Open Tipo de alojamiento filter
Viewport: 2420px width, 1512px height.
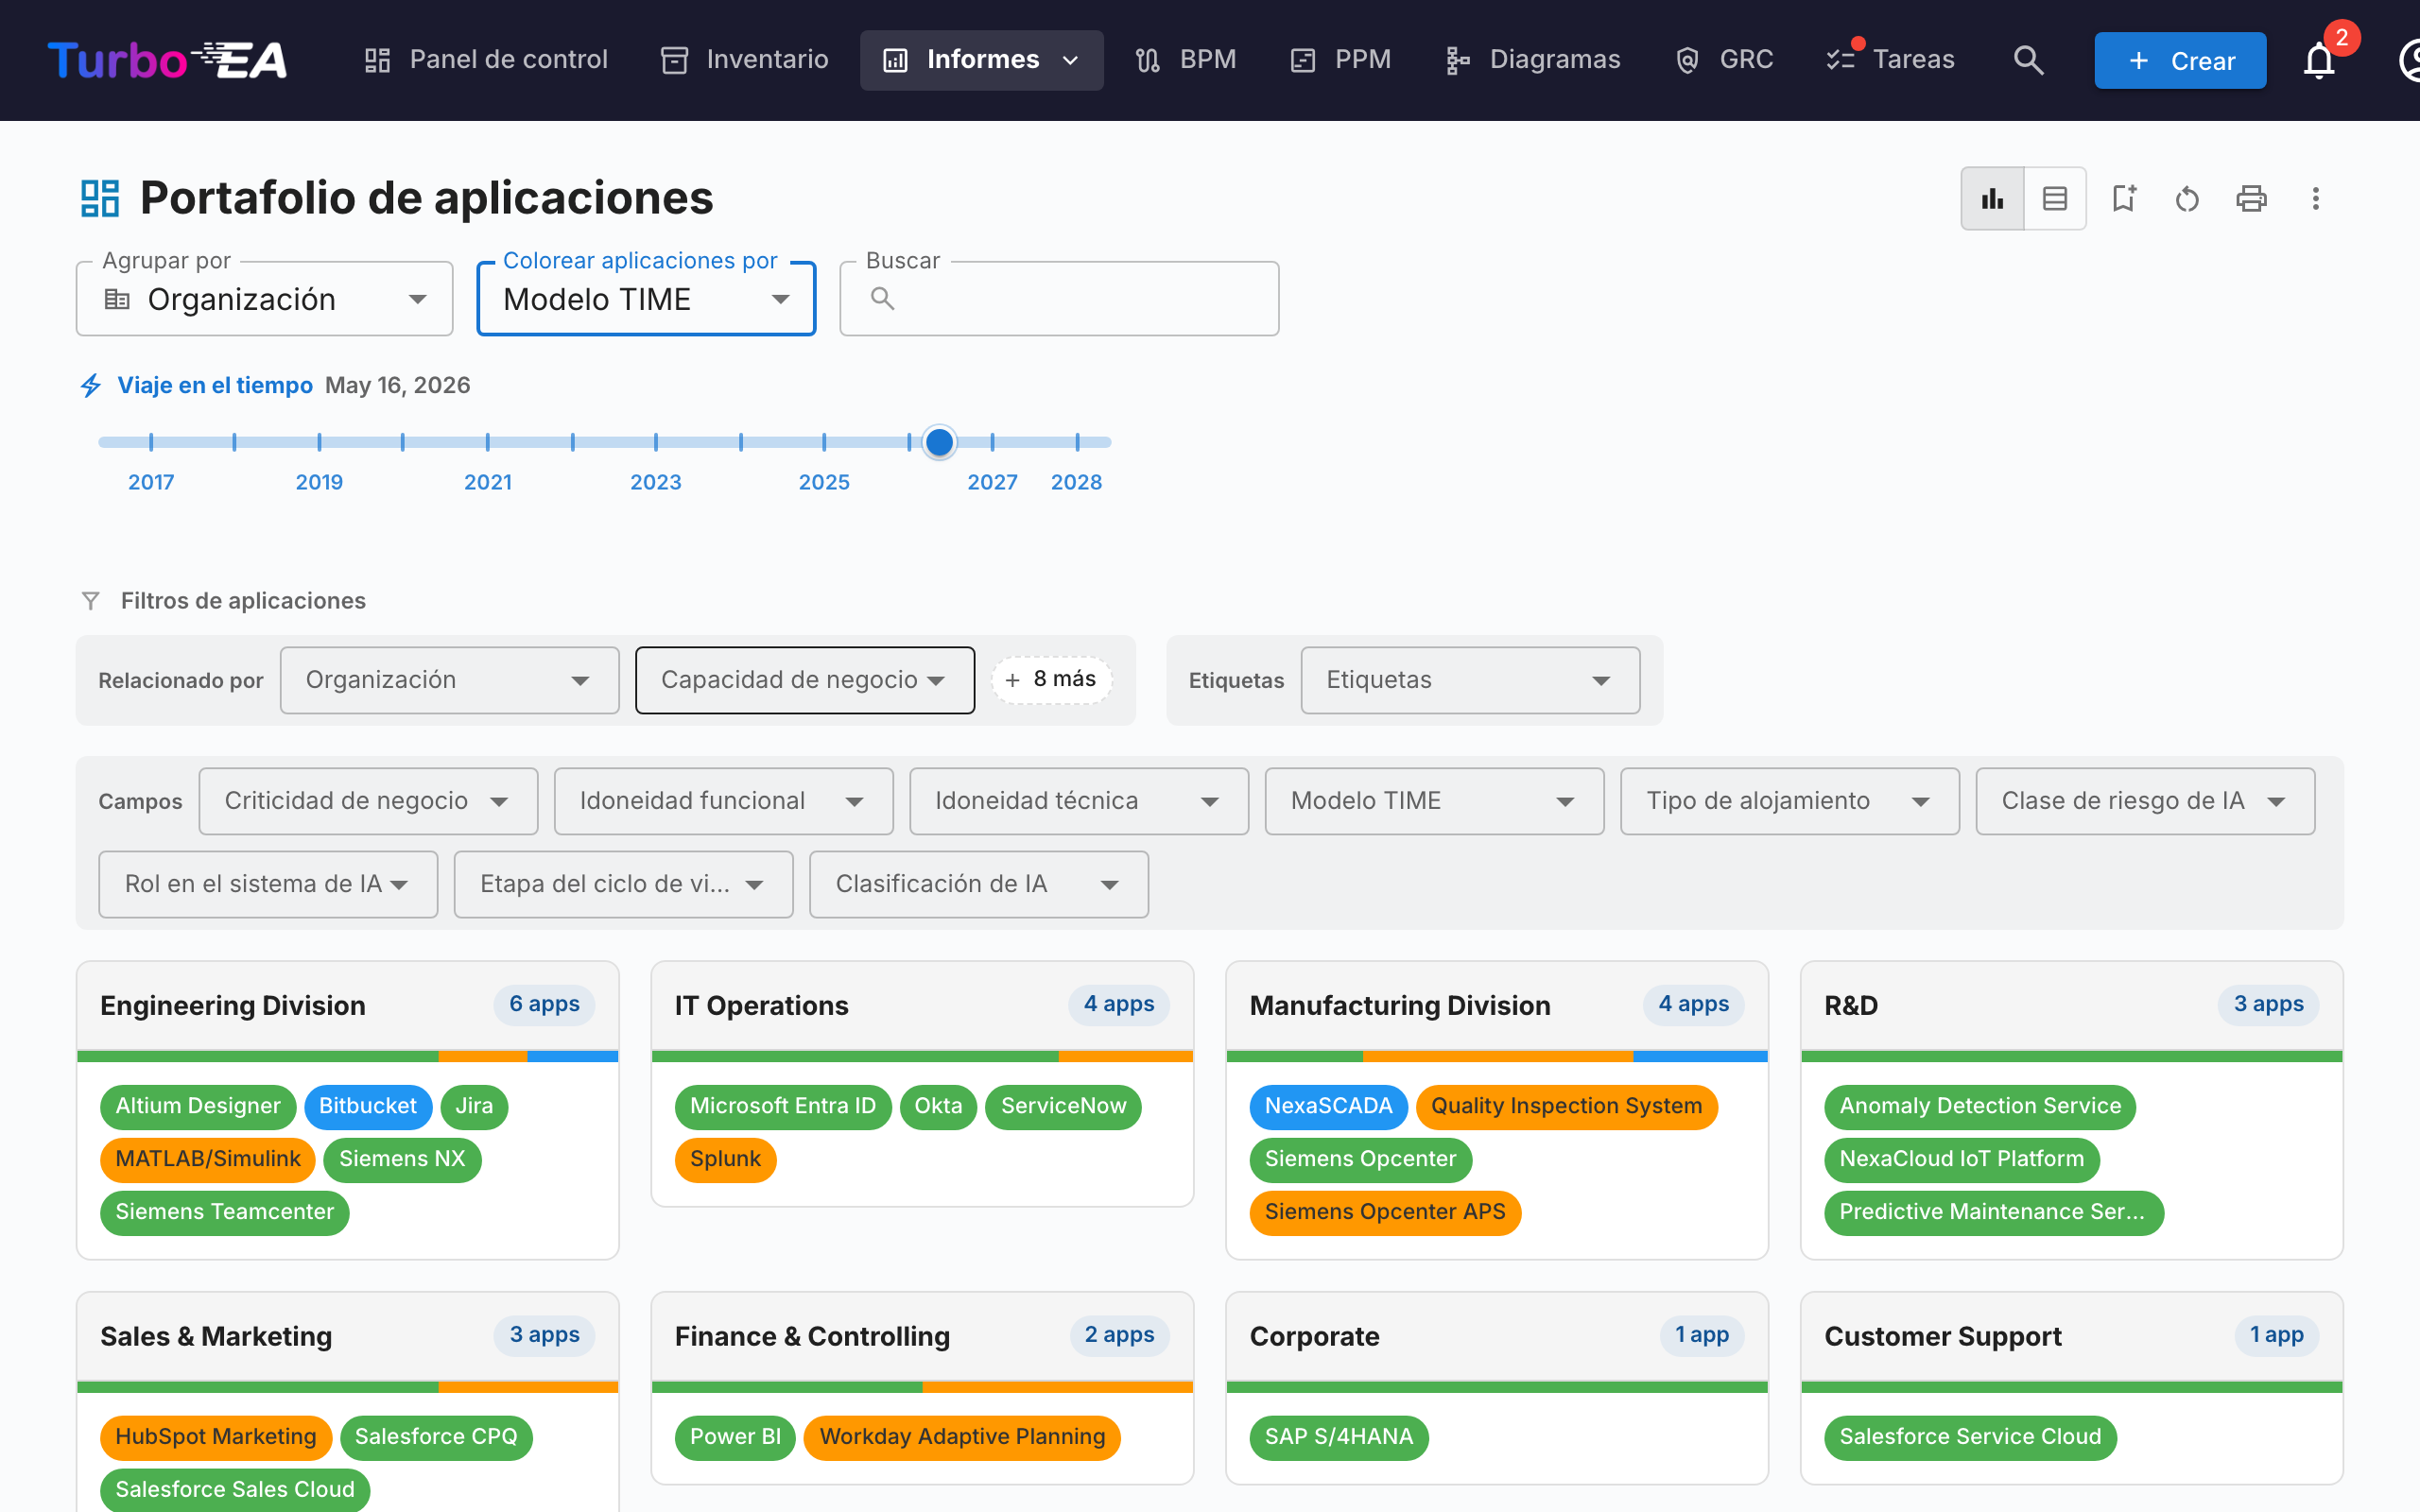[1789, 801]
